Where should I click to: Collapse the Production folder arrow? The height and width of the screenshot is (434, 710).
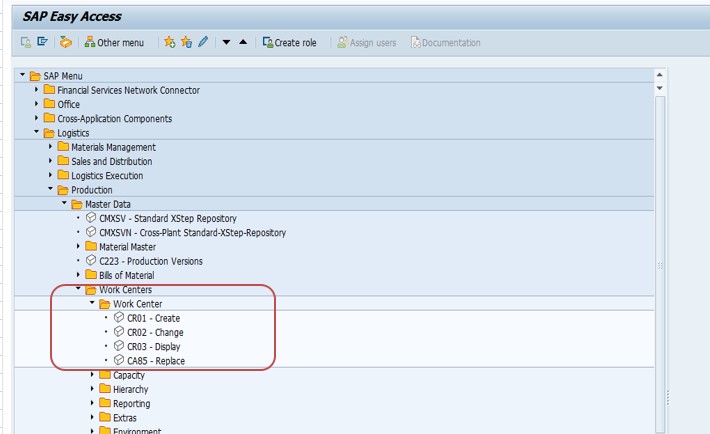tap(50, 188)
